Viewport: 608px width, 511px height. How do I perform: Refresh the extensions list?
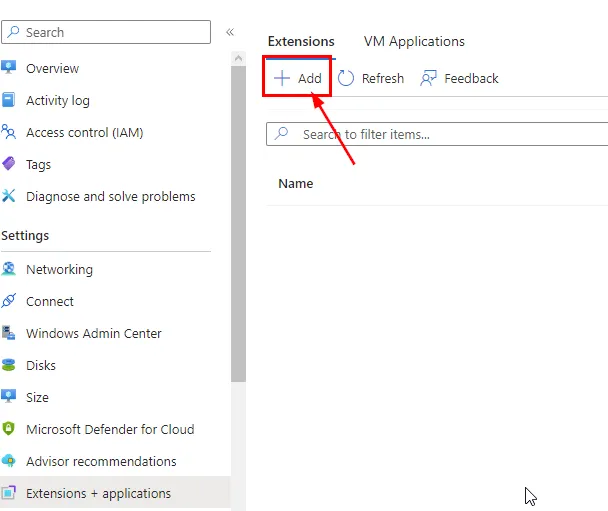click(371, 78)
